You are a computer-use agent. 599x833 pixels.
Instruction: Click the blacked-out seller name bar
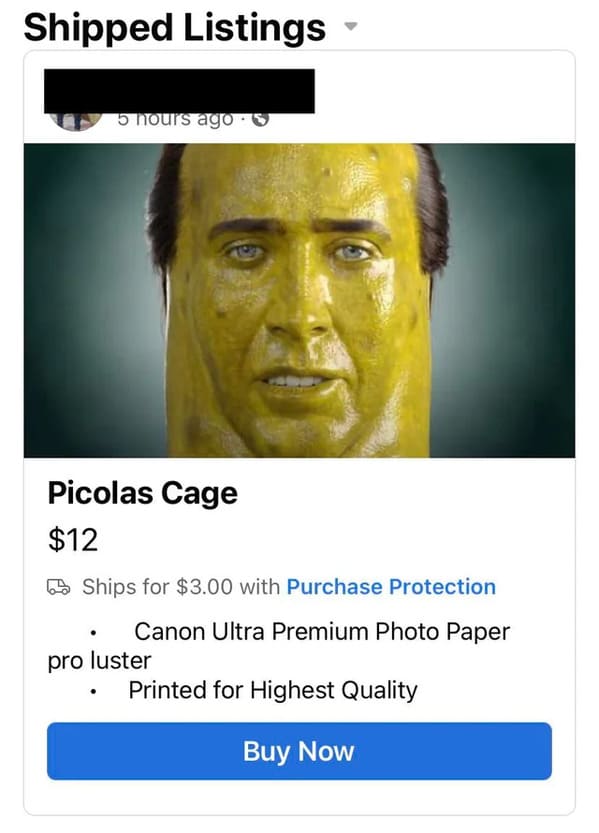[179, 91]
